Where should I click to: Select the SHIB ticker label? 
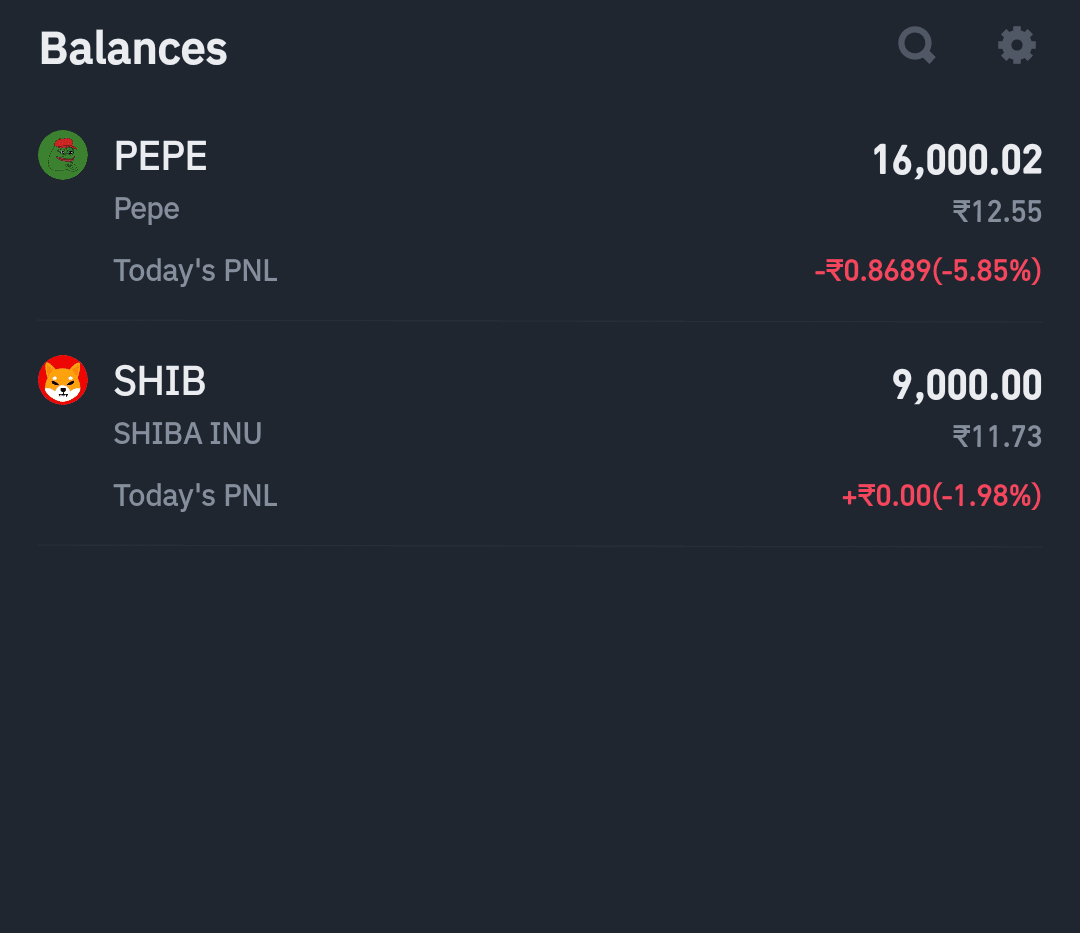pos(160,381)
